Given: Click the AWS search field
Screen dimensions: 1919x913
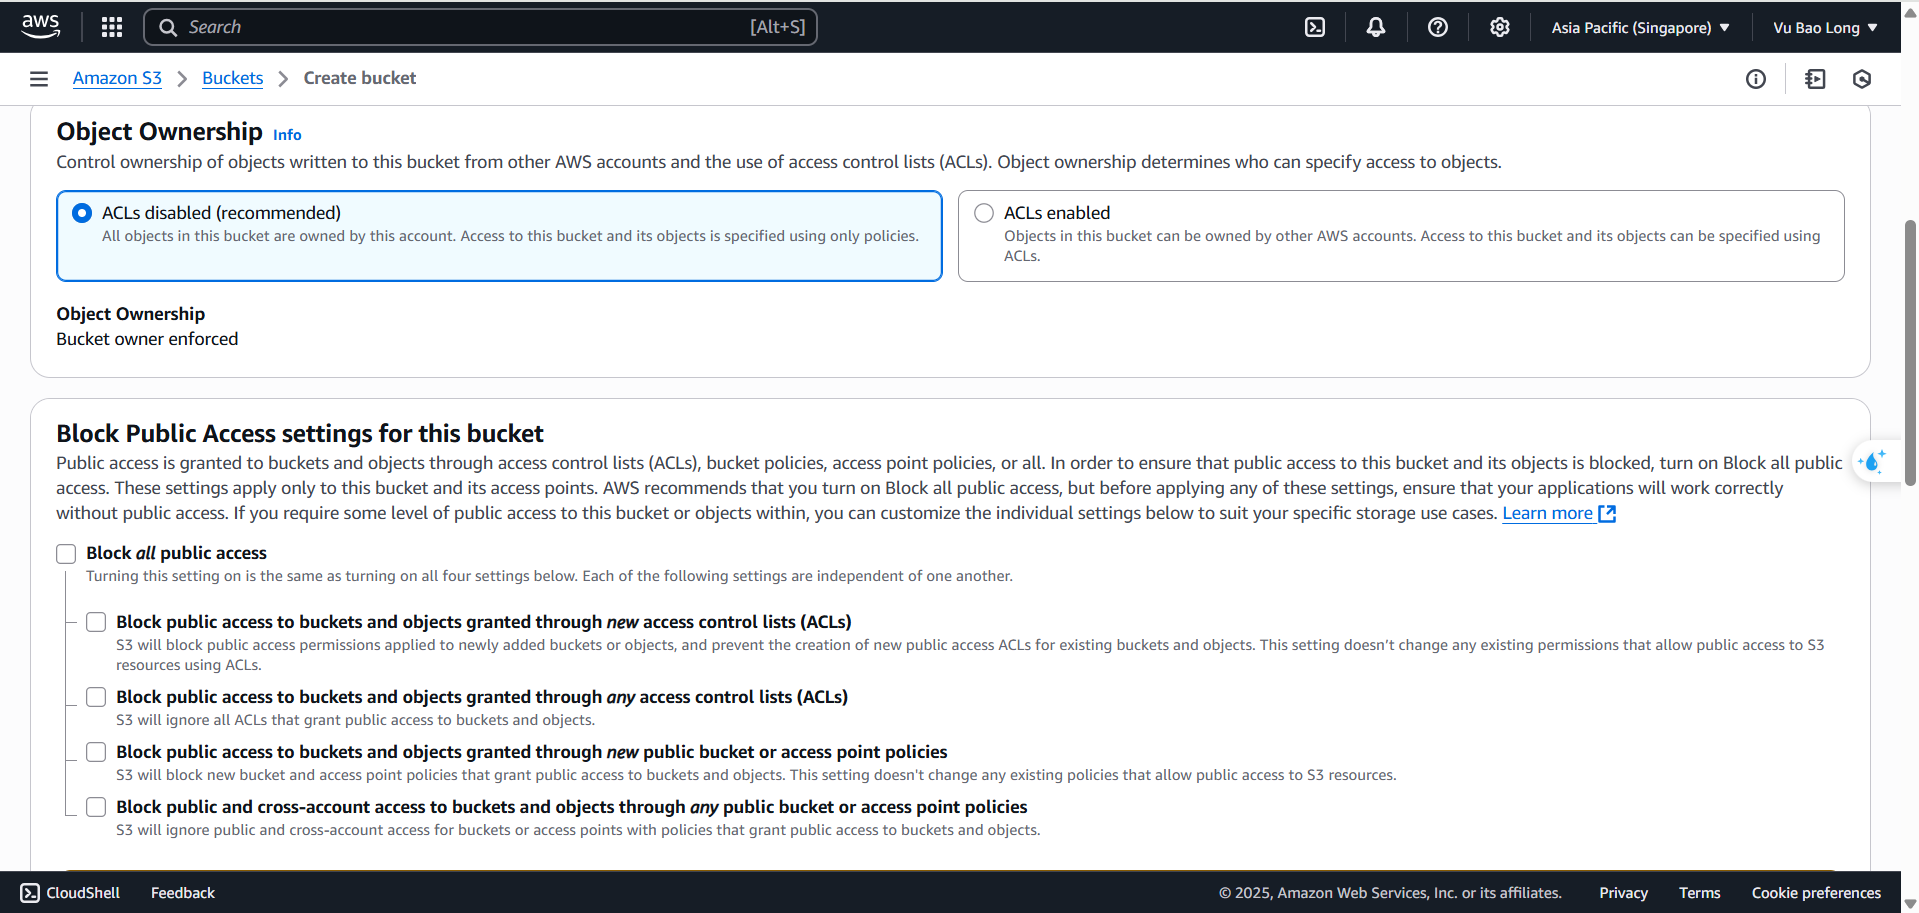Looking at the screenshot, I should coord(480,27).
